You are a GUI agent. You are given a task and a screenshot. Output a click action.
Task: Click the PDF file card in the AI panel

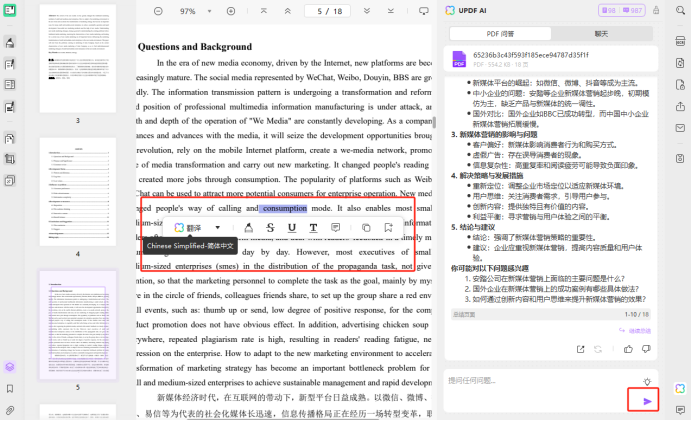tap(550, 59)
